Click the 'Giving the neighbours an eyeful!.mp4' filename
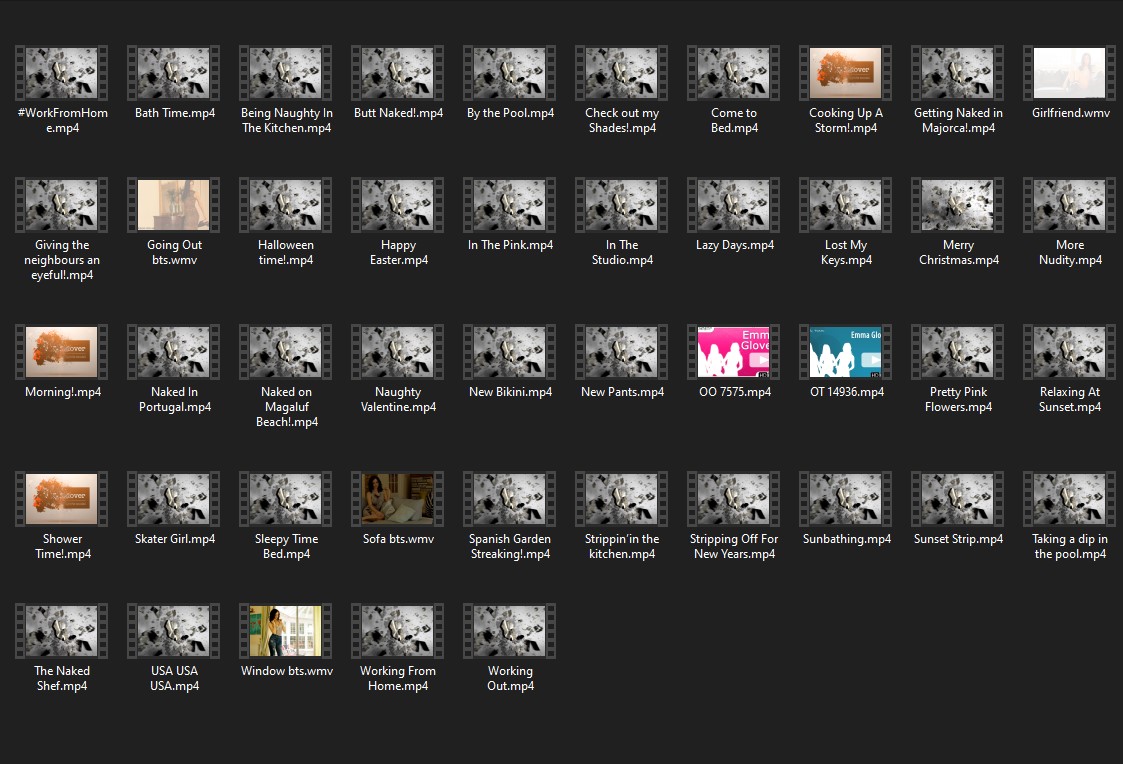Screen dimensions: 1123x764 [62, 260]
